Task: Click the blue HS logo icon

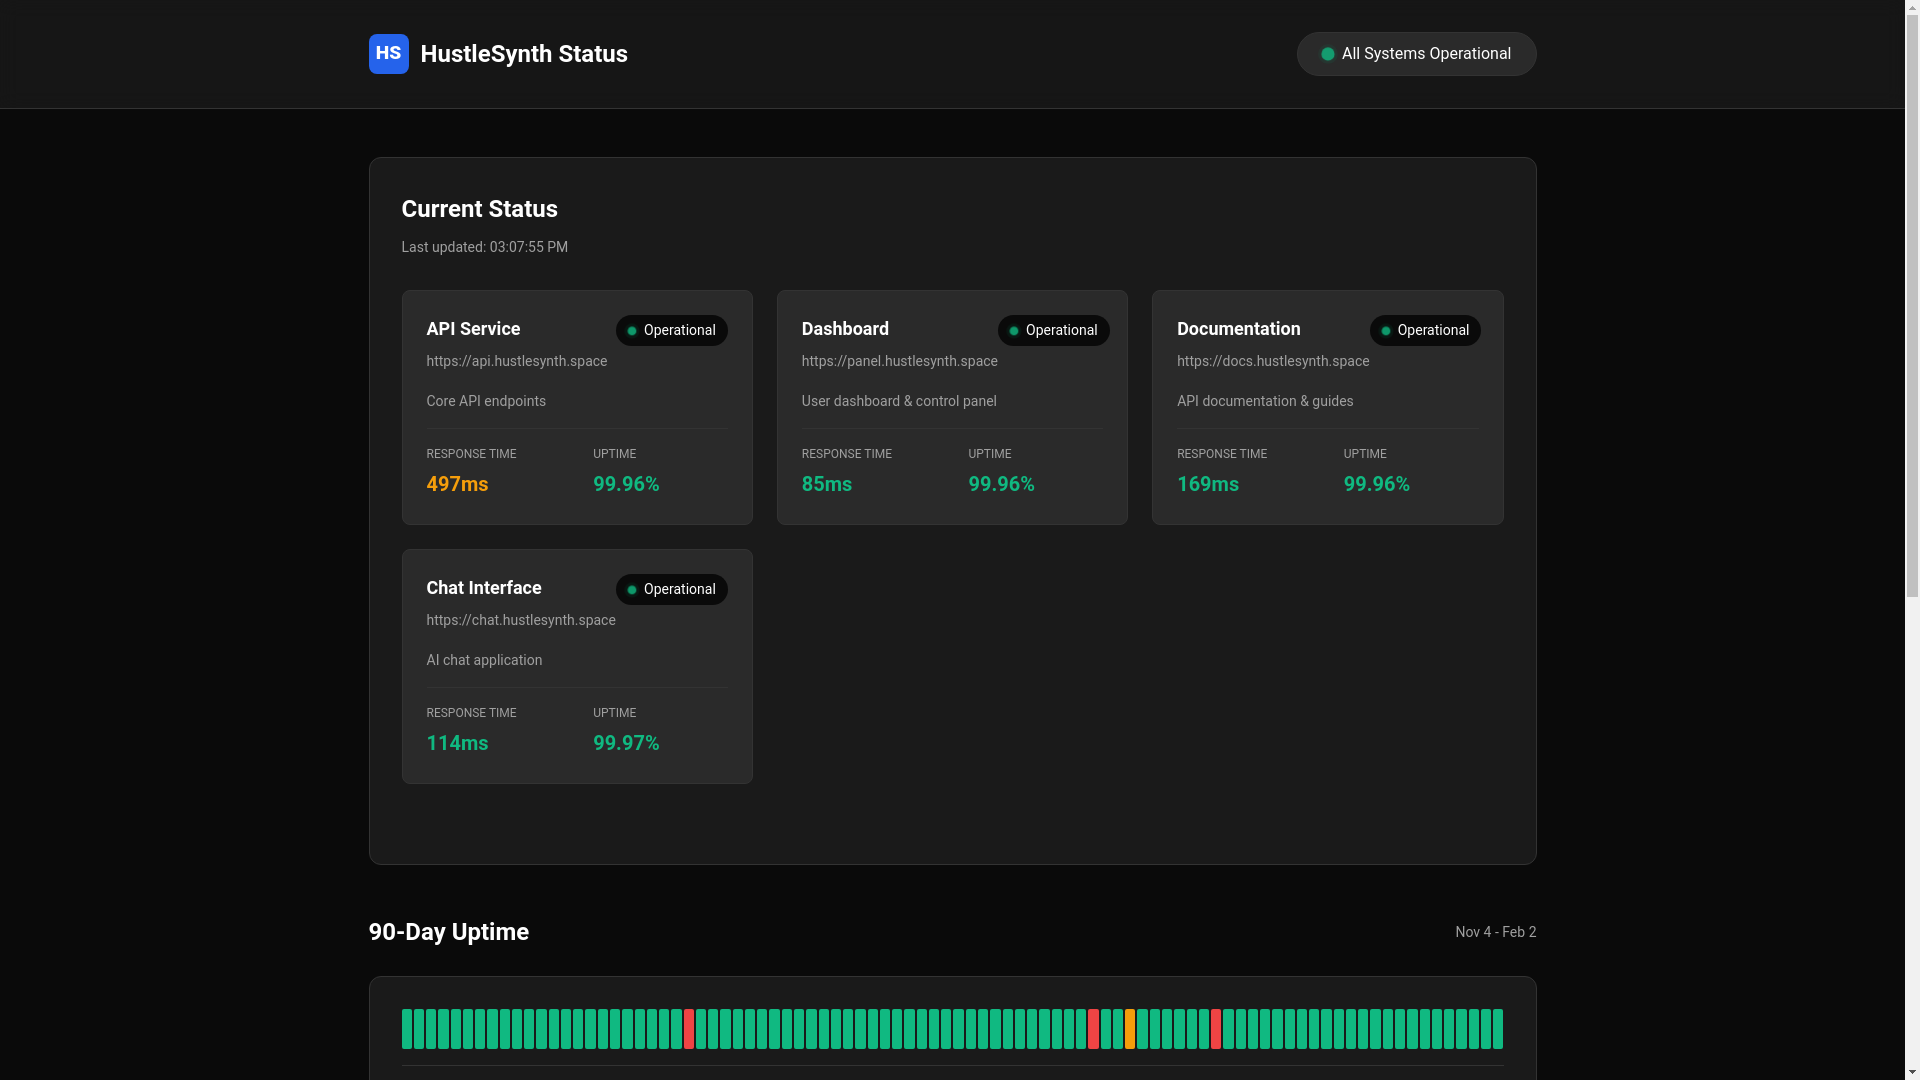Action: [388, 54]
